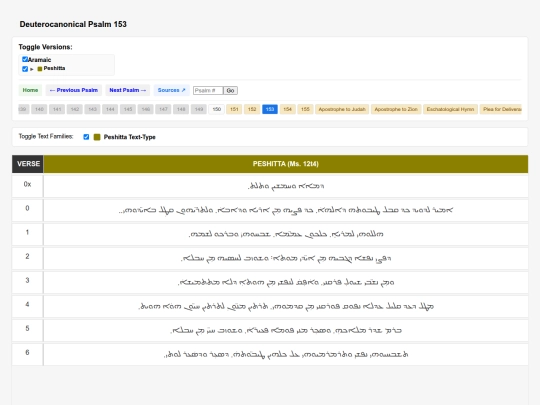Viewport: 540px width, 405px height.
Task: Go to the Home page
Action: click(30, 90)
